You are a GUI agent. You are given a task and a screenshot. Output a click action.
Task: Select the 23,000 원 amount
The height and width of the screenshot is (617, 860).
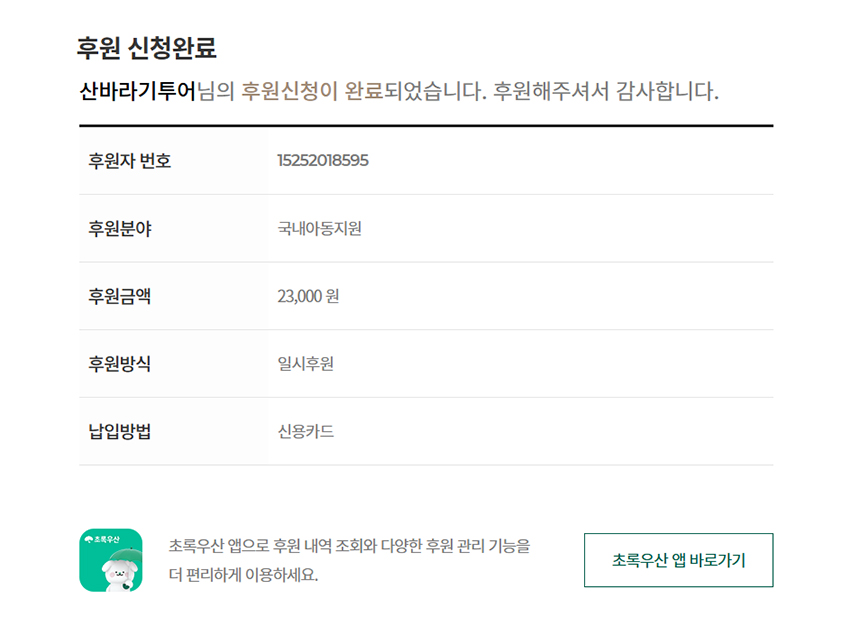308,296
